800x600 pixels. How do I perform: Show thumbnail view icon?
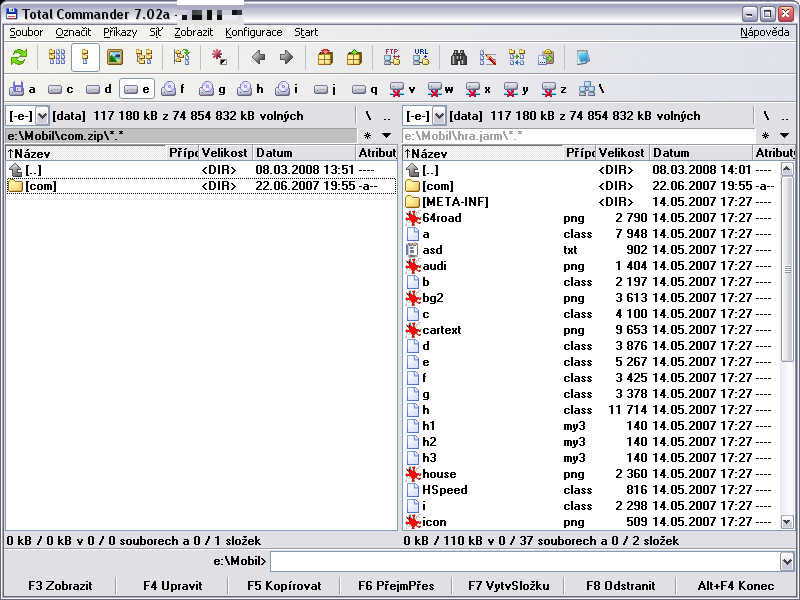[x=115, y=57]
